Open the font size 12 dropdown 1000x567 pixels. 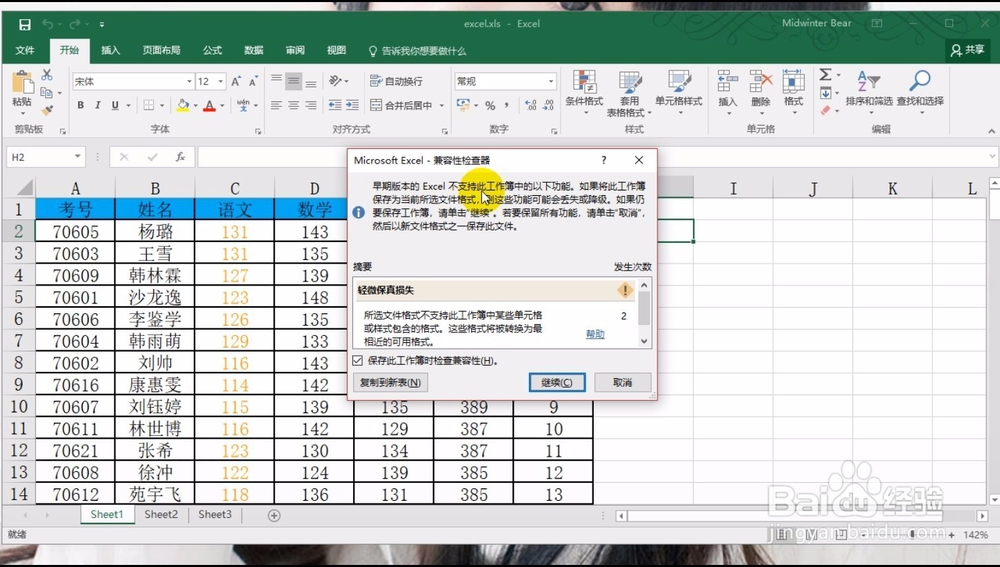(221, 82)
